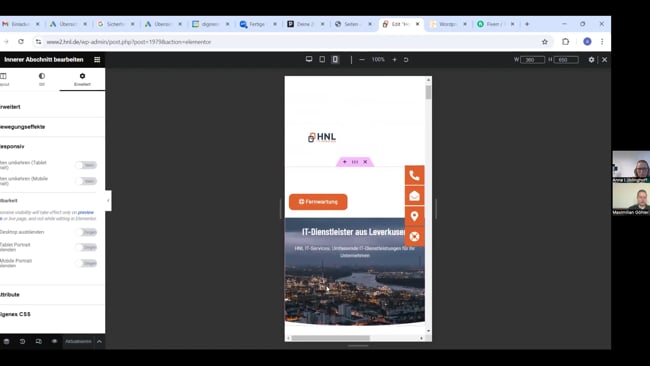The height and width of the screenshot is (366, 650).
Task: Switch to the Layout tab
Action: 4,79
